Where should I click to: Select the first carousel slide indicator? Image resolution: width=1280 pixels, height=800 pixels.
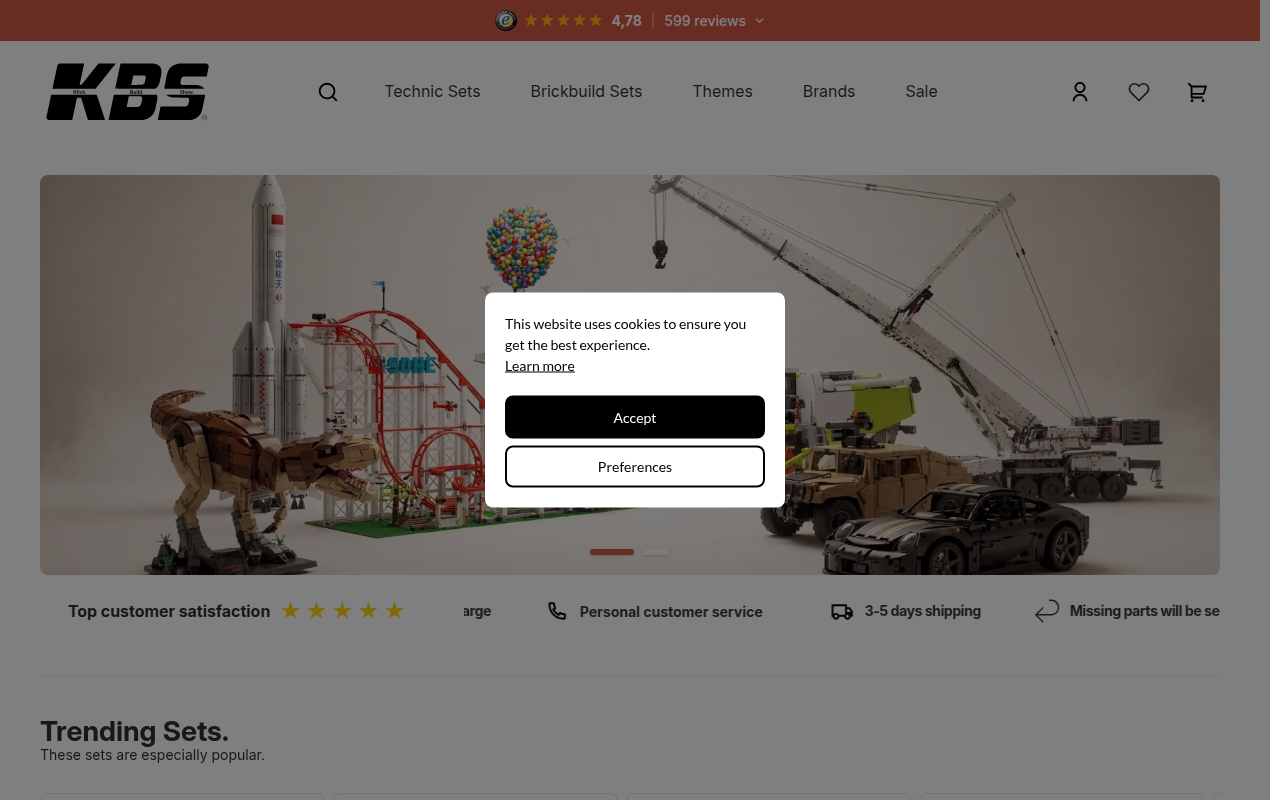click(x=612, y=552)
